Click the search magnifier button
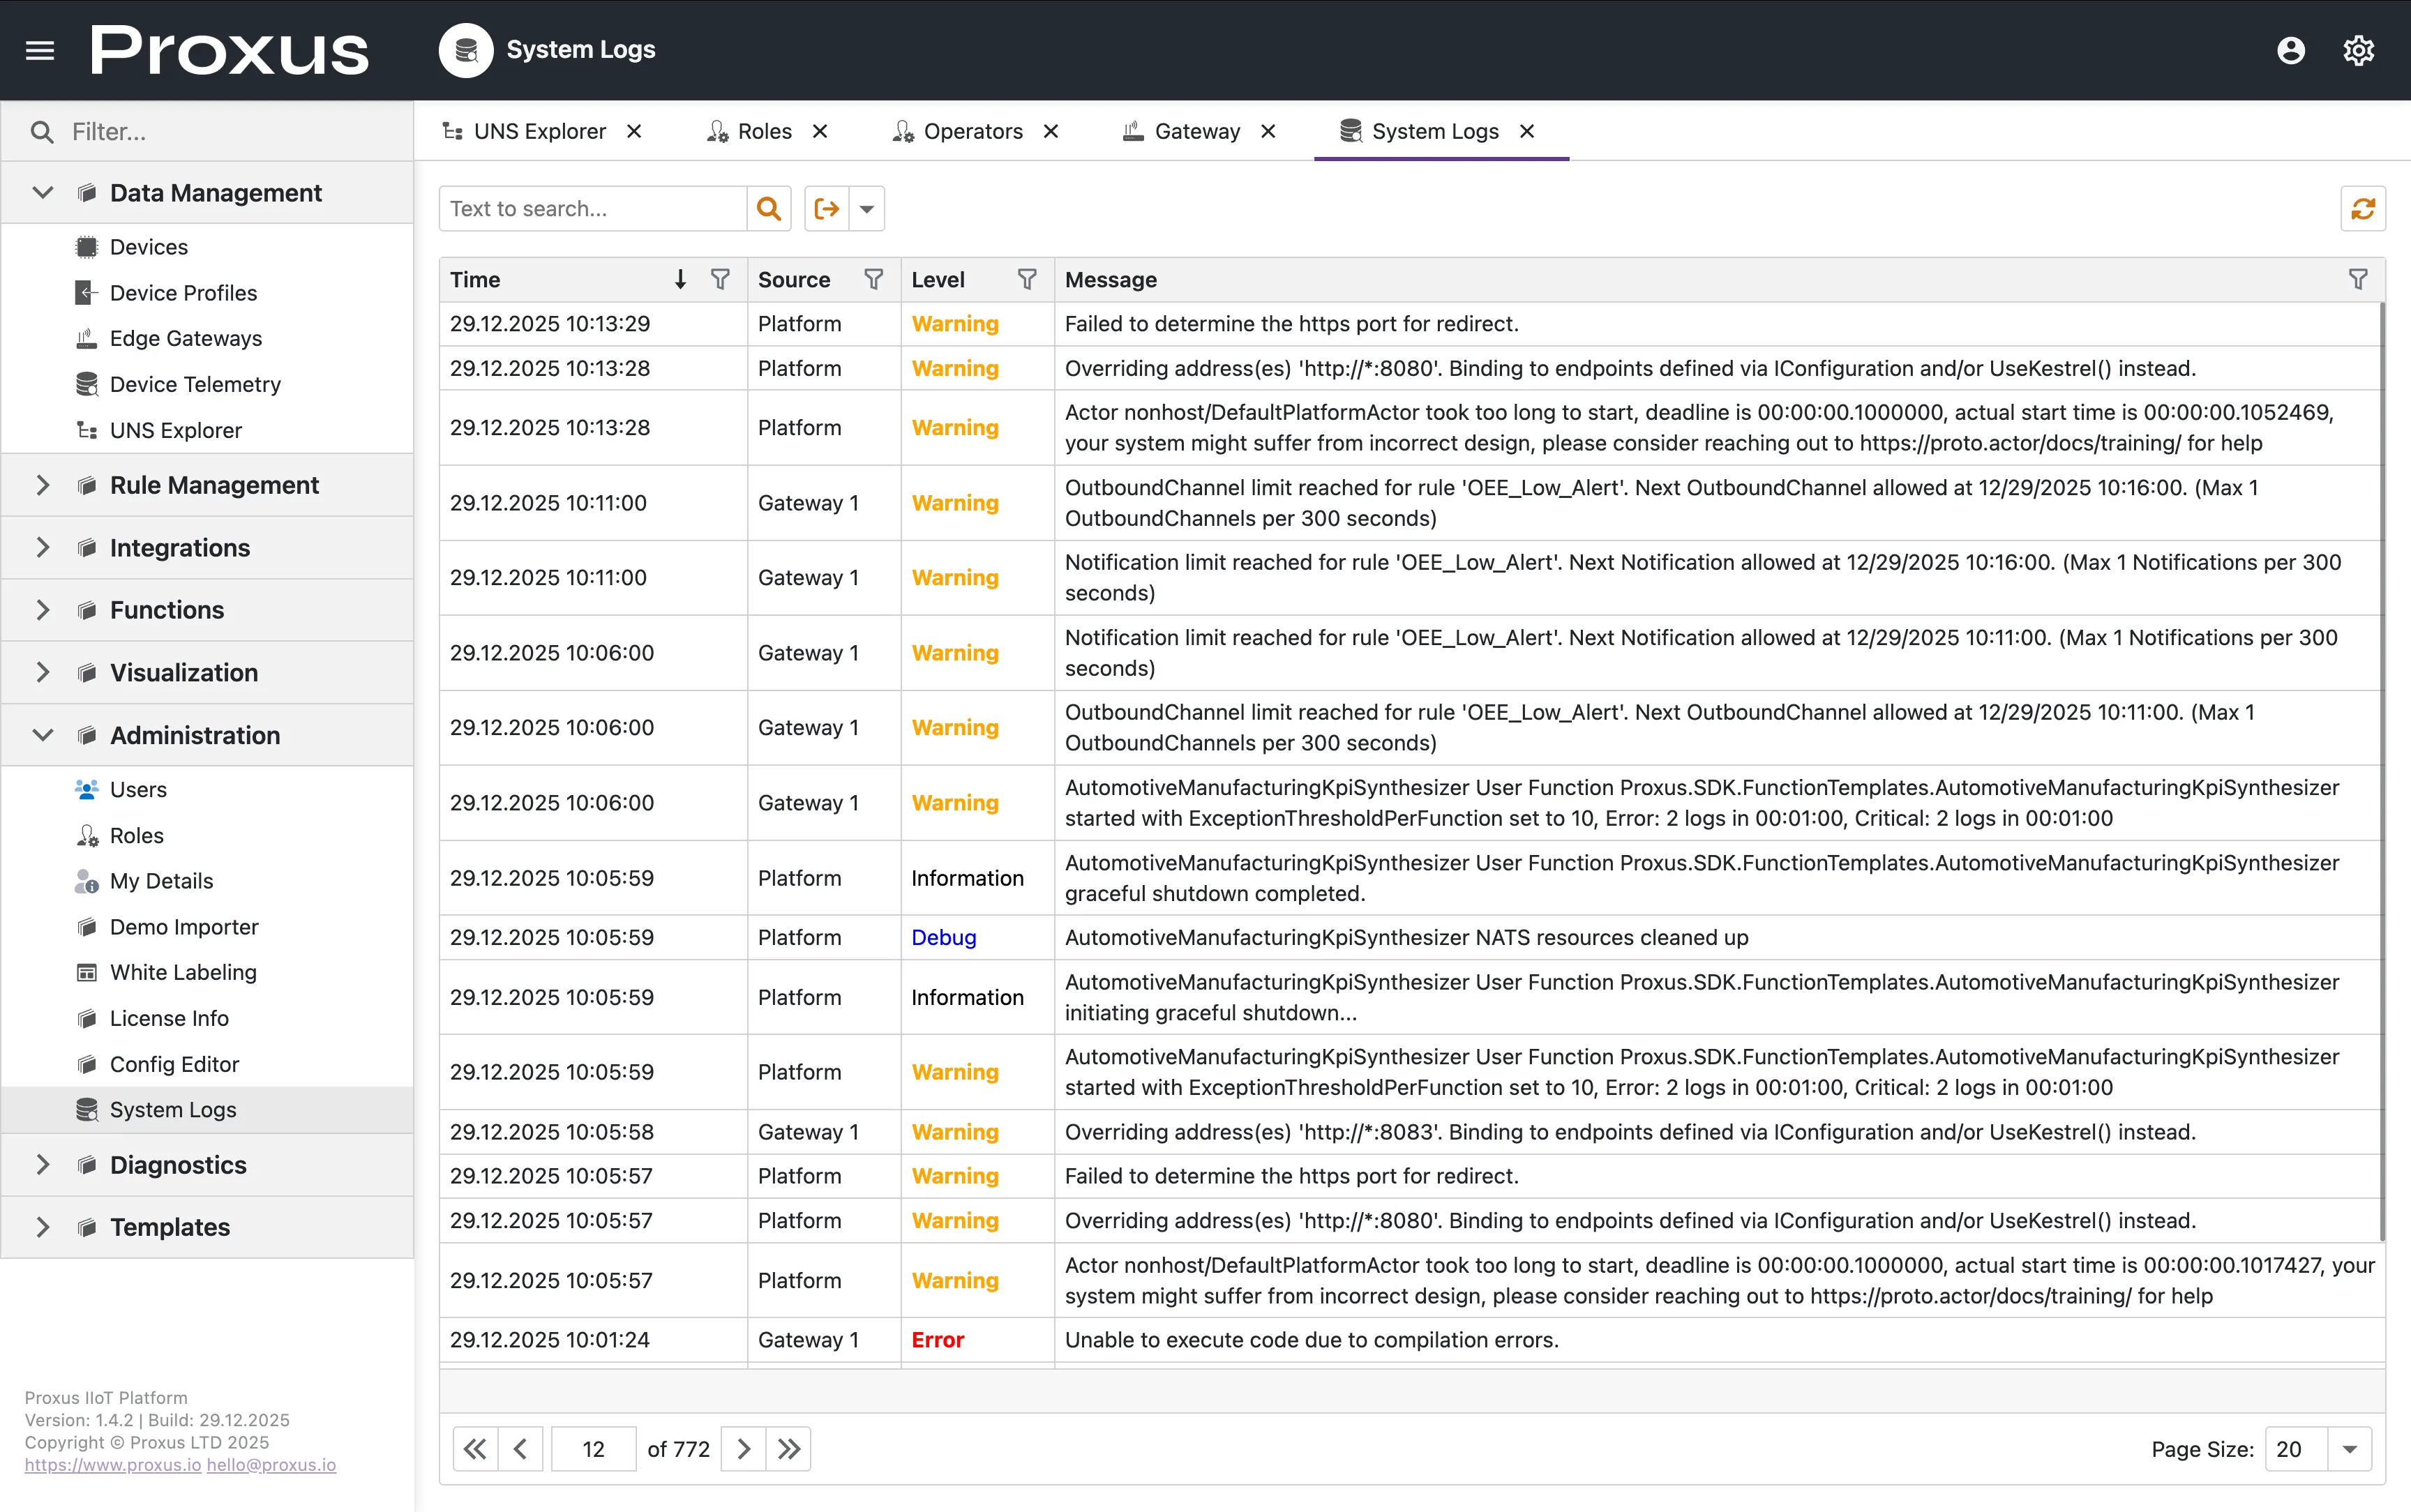This screenshot has height=1512, width=2411. (768, 208)
